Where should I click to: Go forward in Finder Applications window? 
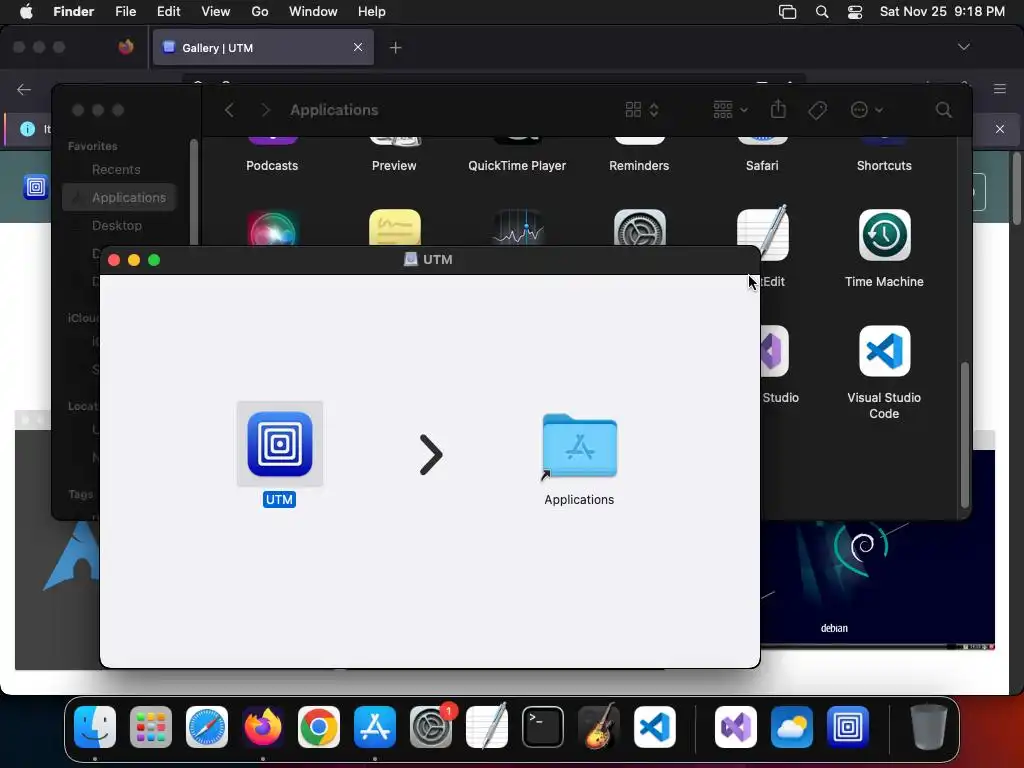265,110
